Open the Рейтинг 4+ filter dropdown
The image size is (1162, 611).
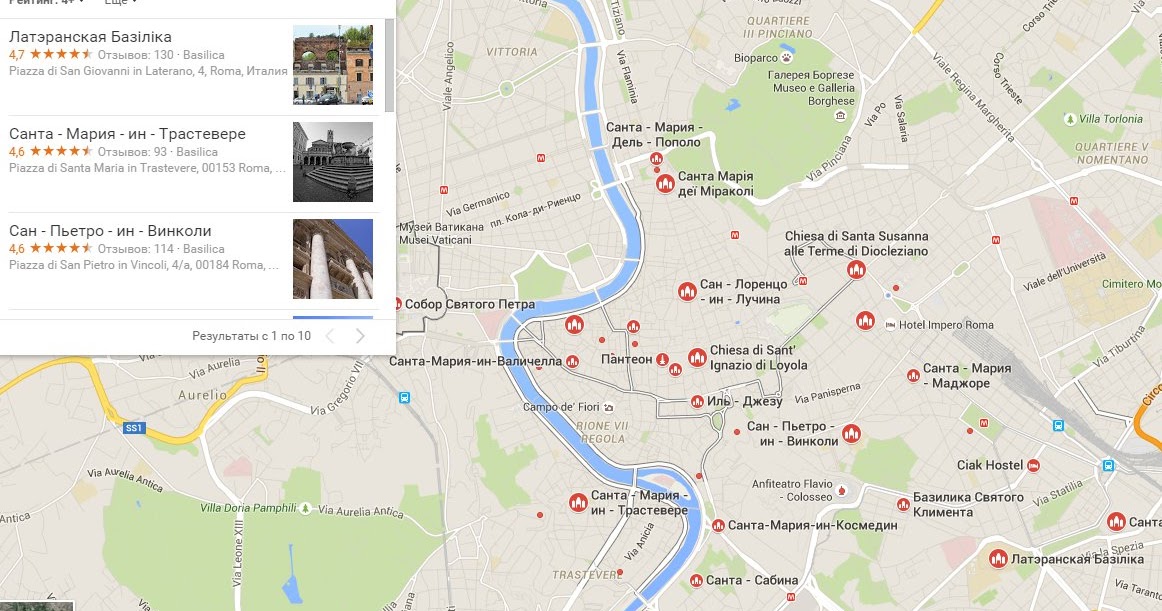tap(46, 2)
